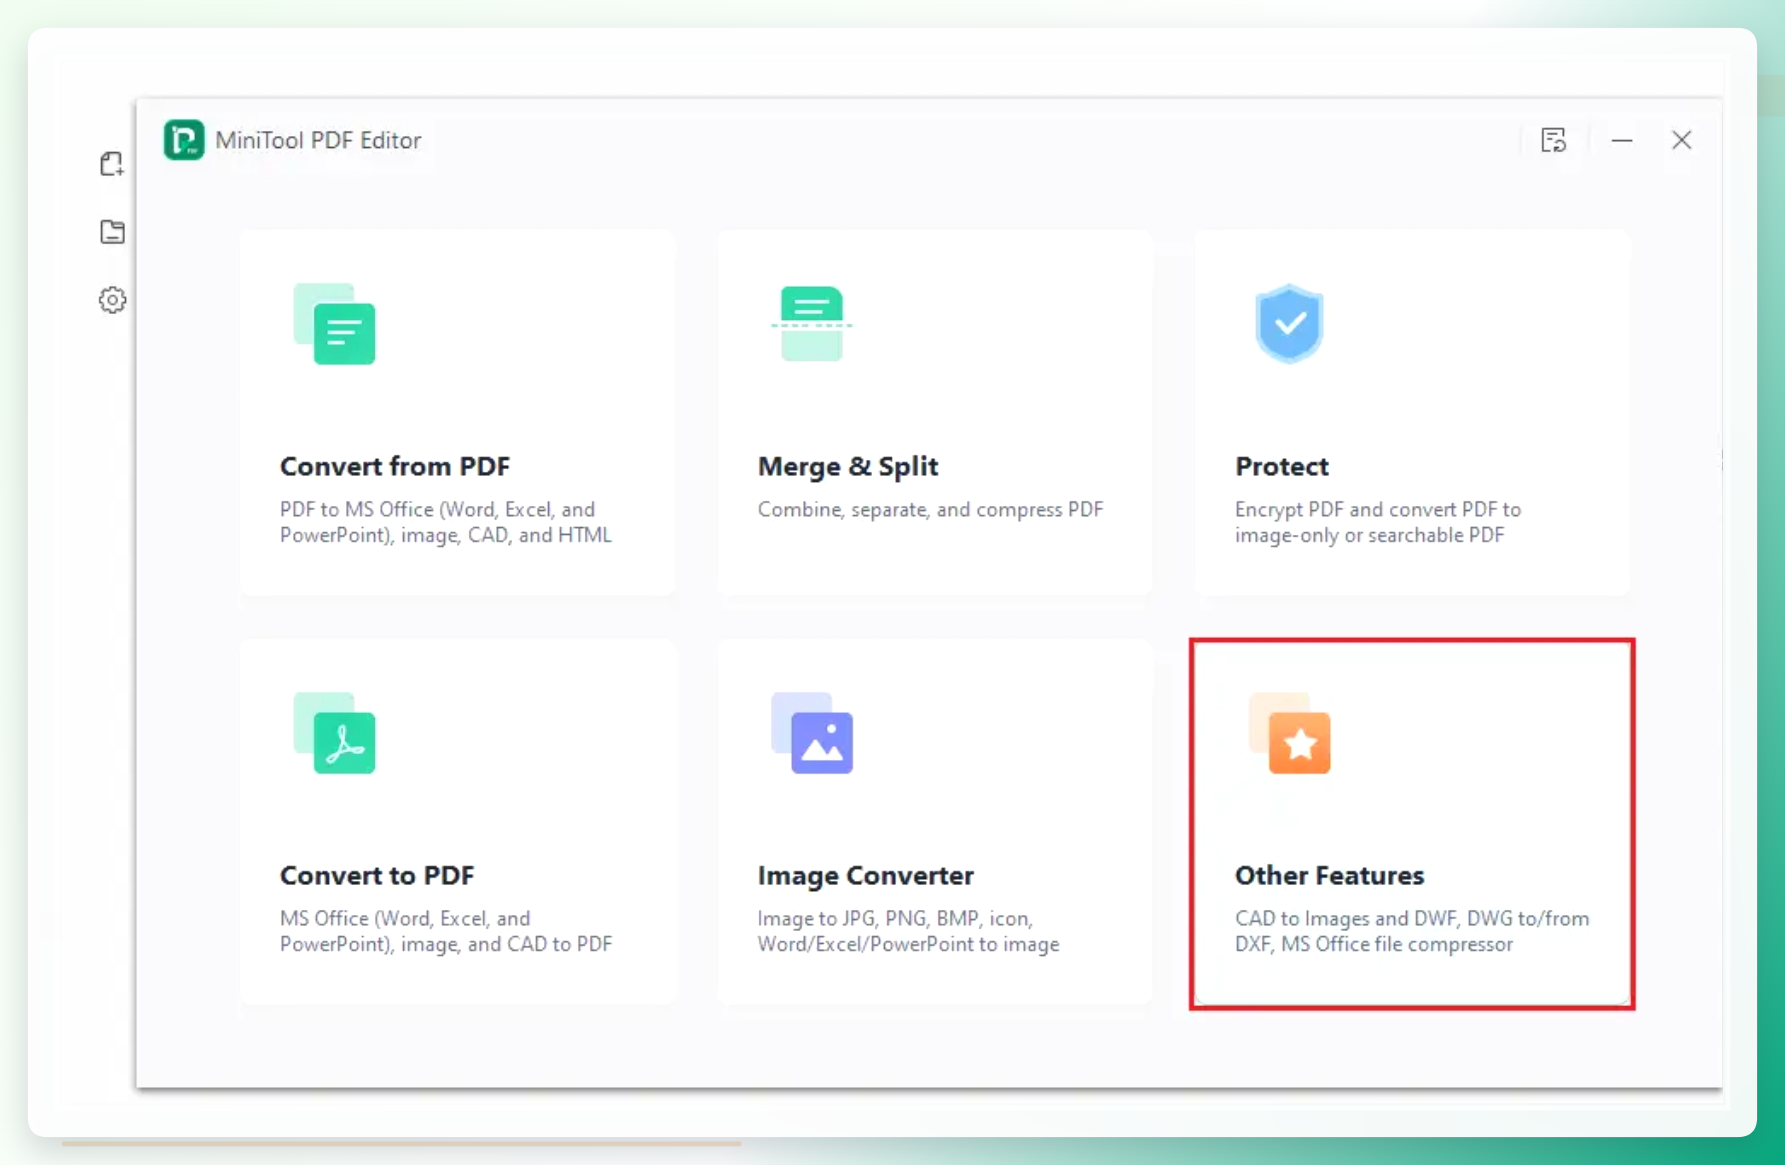Click the Protect shield icon

(x=1289, y=323)
